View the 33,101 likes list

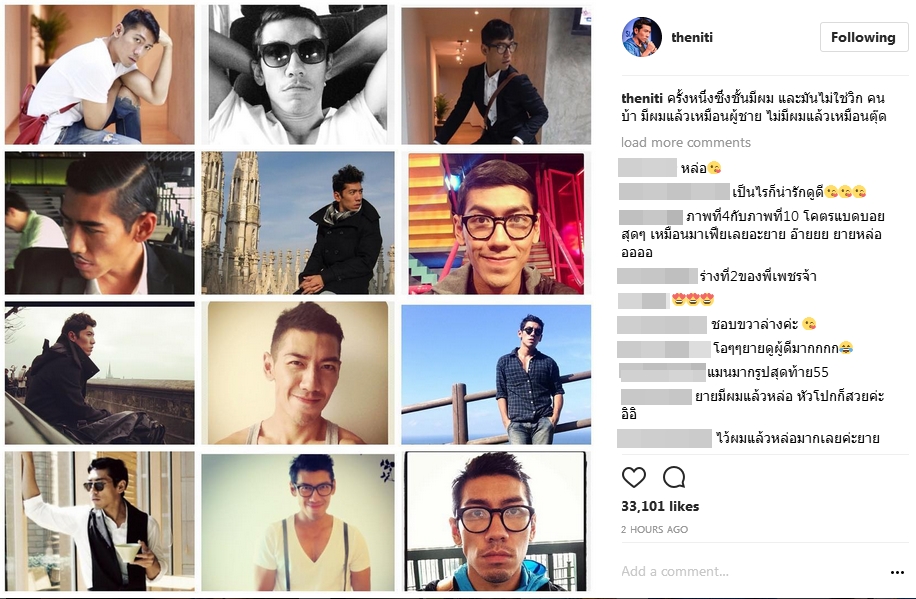click(660, 506)
